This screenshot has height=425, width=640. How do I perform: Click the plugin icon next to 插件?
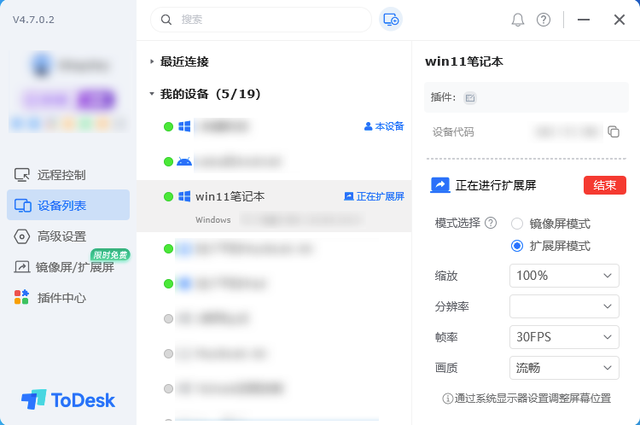(x=470, y=98)
